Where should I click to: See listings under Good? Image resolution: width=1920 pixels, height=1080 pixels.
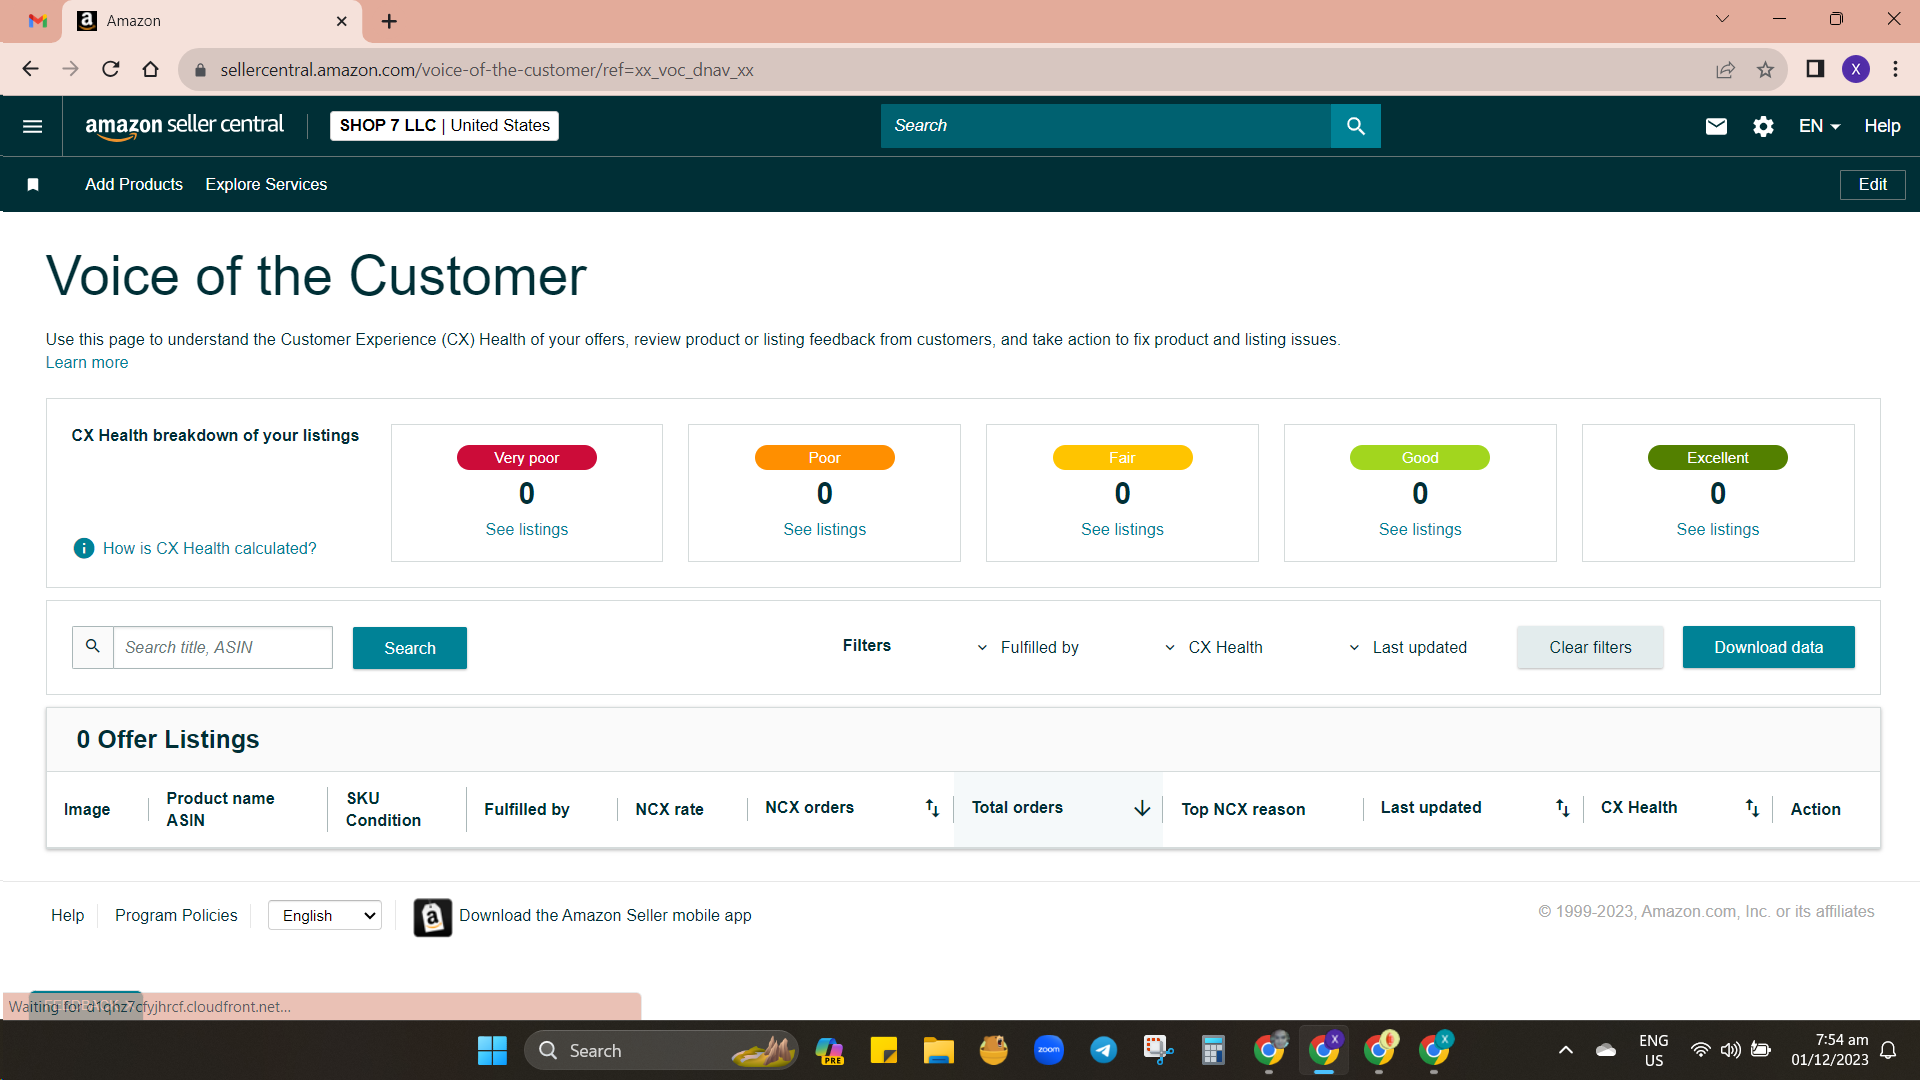pos(1420,529)
